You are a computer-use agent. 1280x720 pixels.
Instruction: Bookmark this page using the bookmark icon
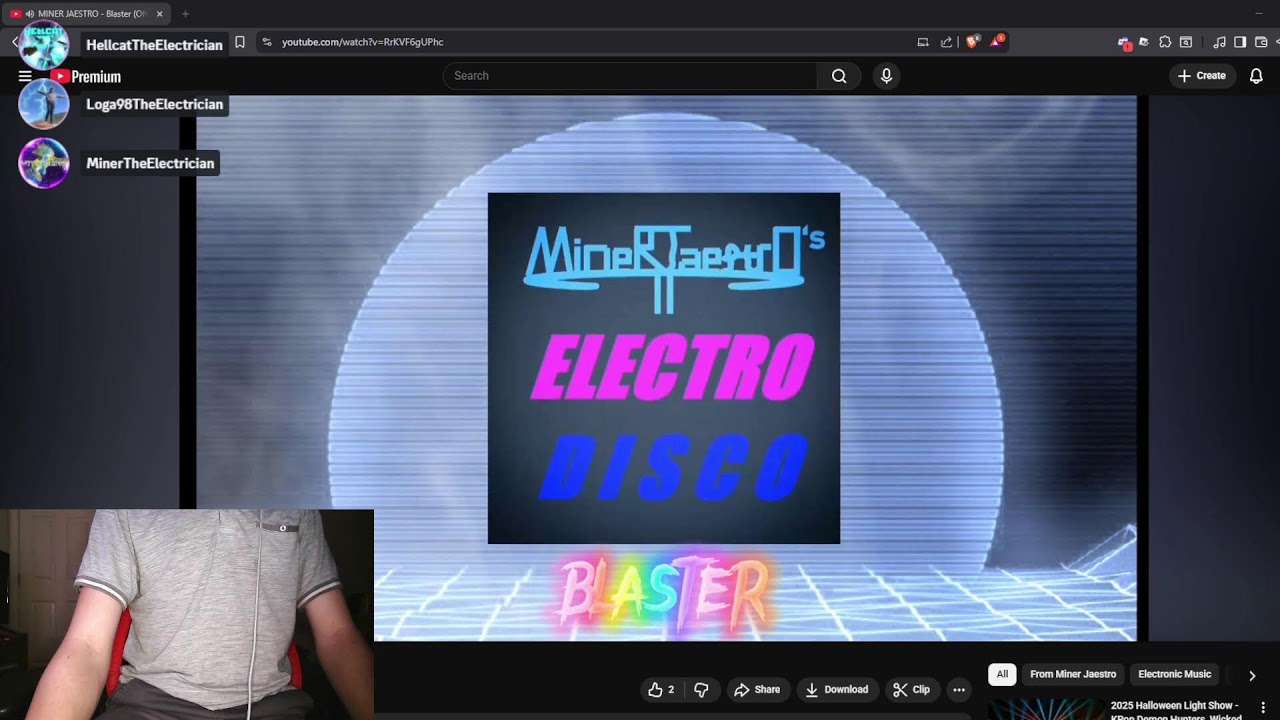click(x=240, y=42)
